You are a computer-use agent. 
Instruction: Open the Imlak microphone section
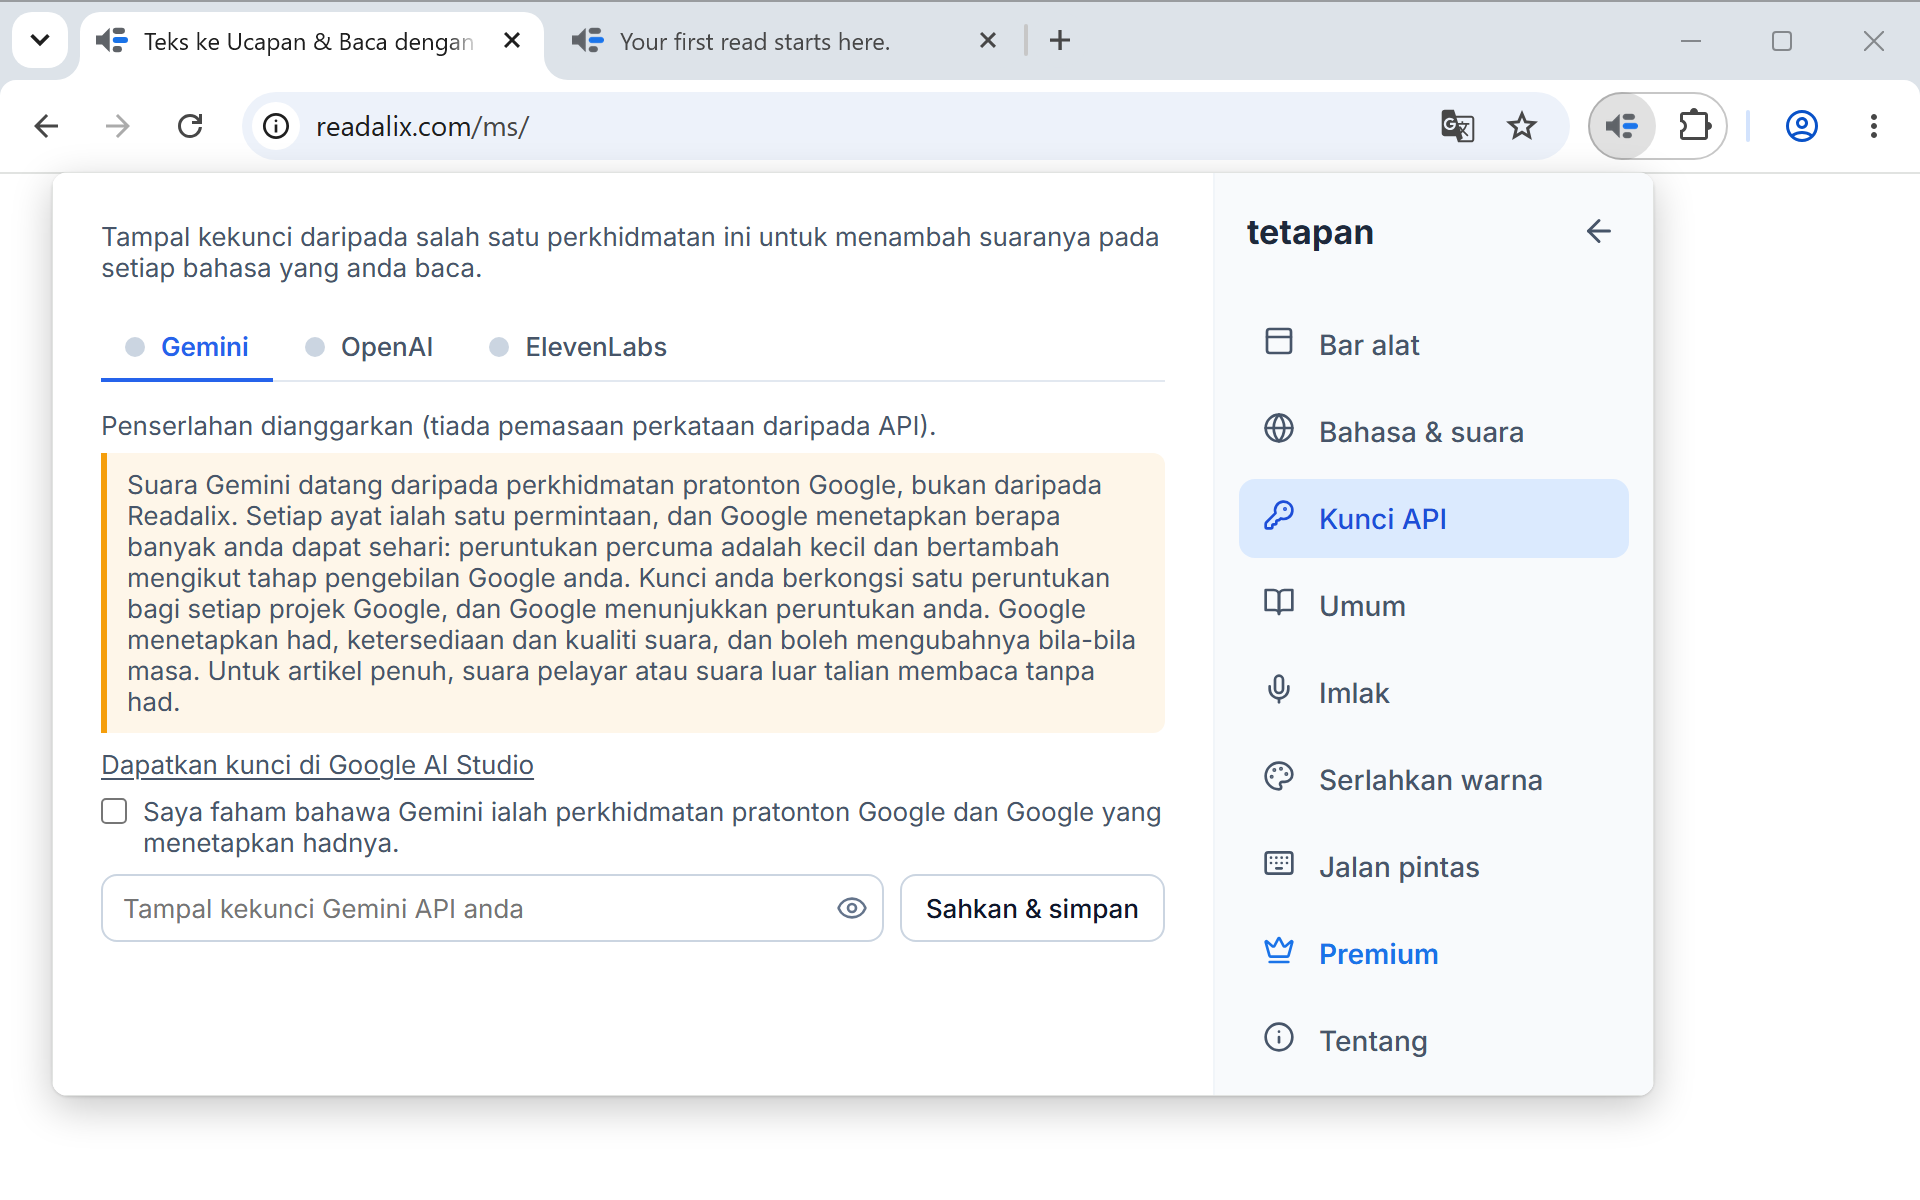[x=1433, y=693]
